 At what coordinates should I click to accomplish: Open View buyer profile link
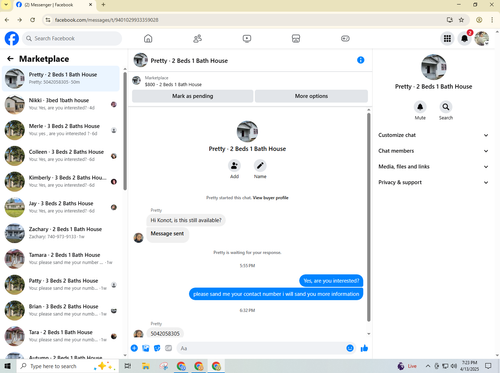tap(270, 198)
